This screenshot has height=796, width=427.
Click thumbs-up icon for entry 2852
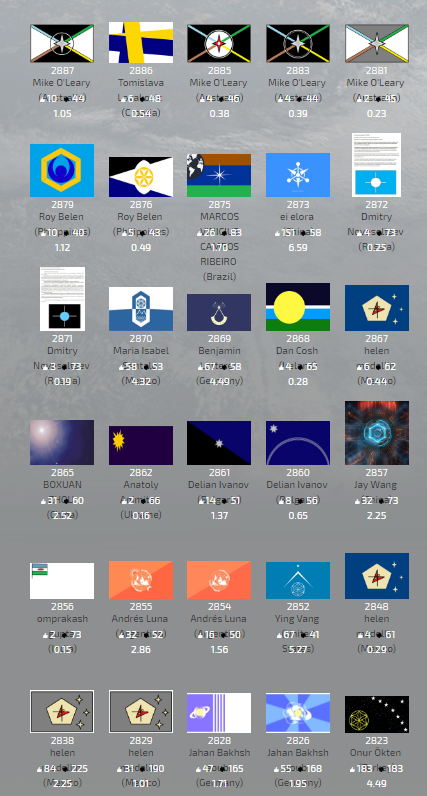click(x=278, y=635)
